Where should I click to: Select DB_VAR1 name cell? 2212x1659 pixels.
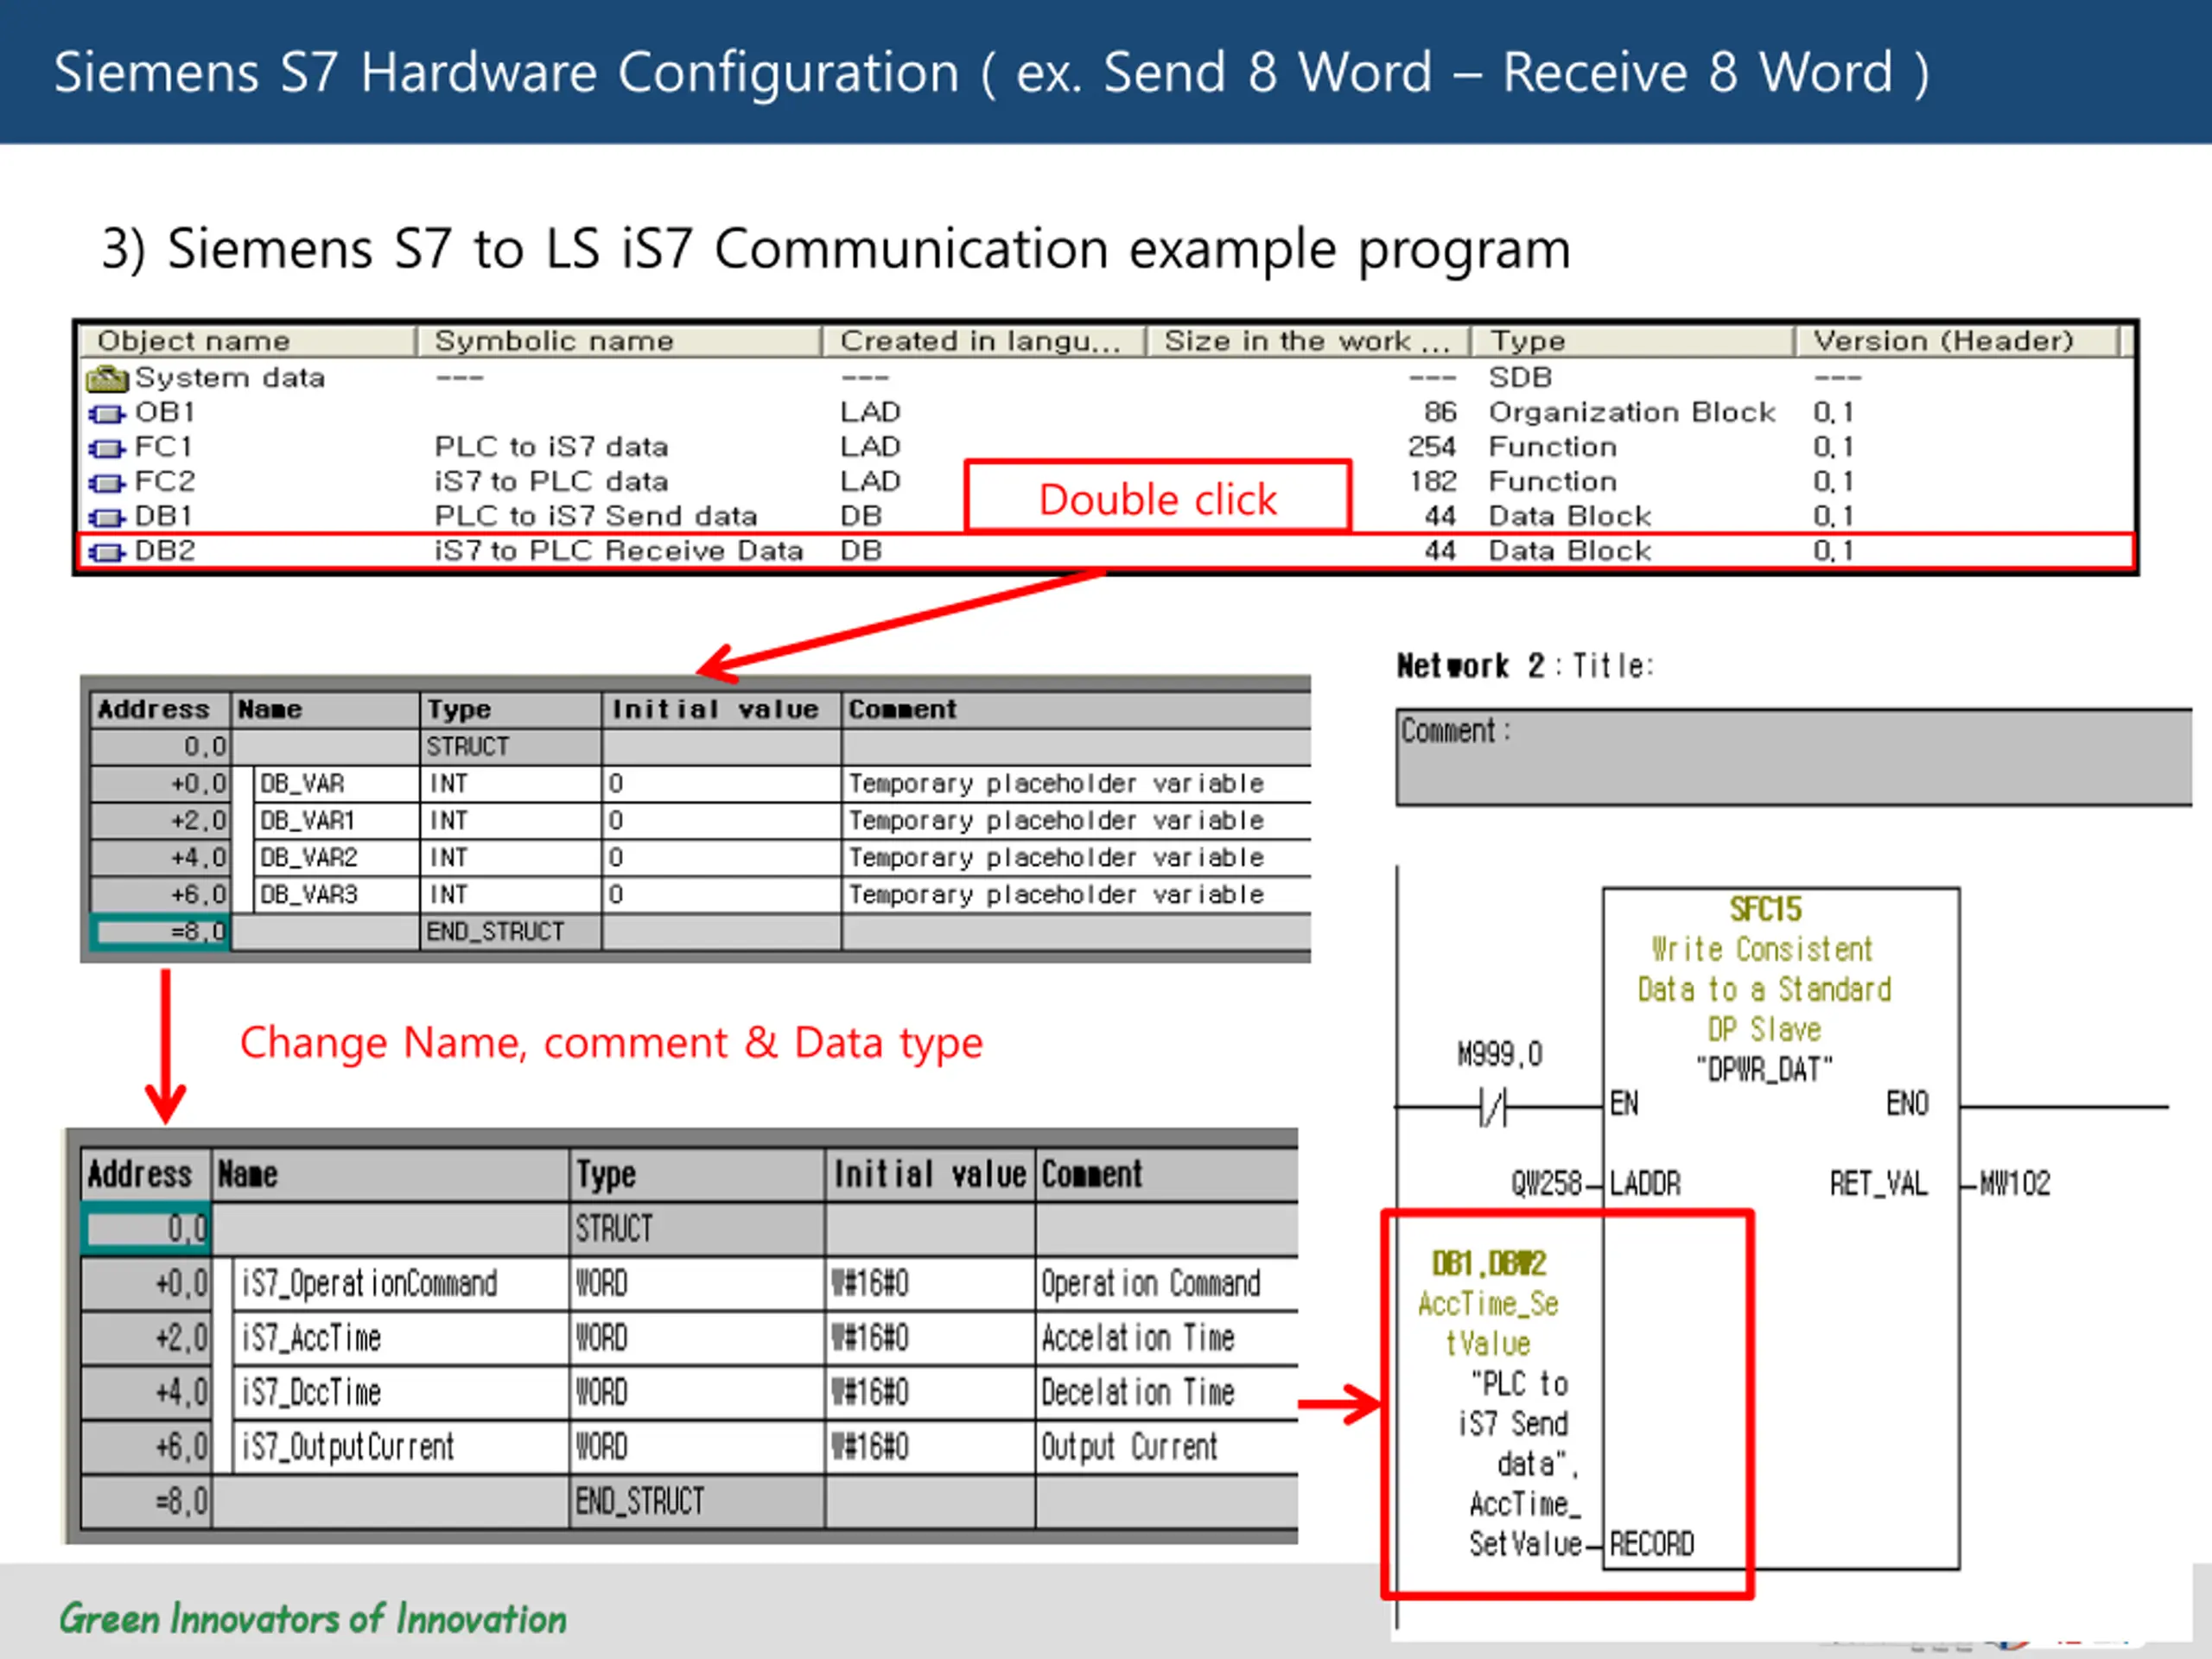337,821
